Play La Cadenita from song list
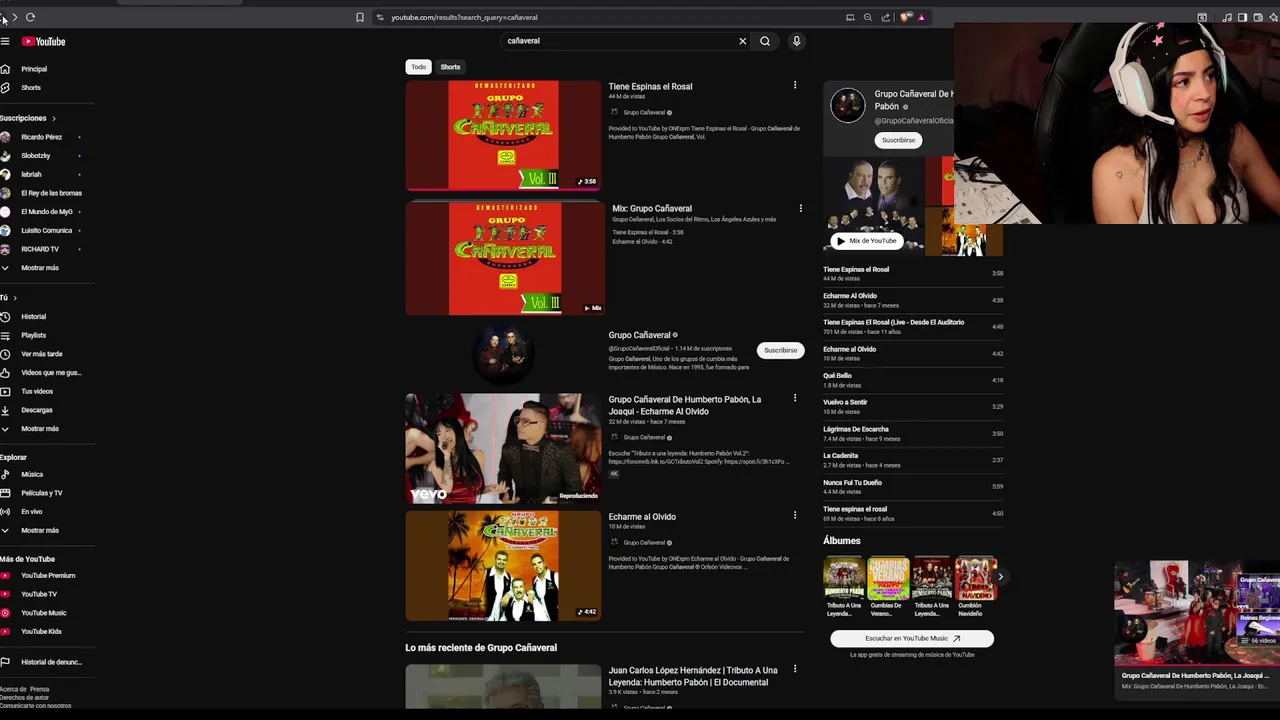The image size is (1280, 720). click(x=912, y=460)
